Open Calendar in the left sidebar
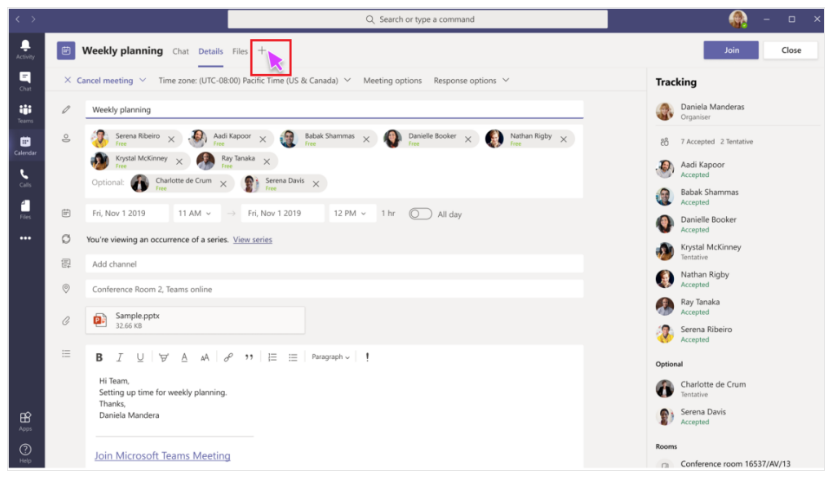825x481 pixels. coord(25,145)
